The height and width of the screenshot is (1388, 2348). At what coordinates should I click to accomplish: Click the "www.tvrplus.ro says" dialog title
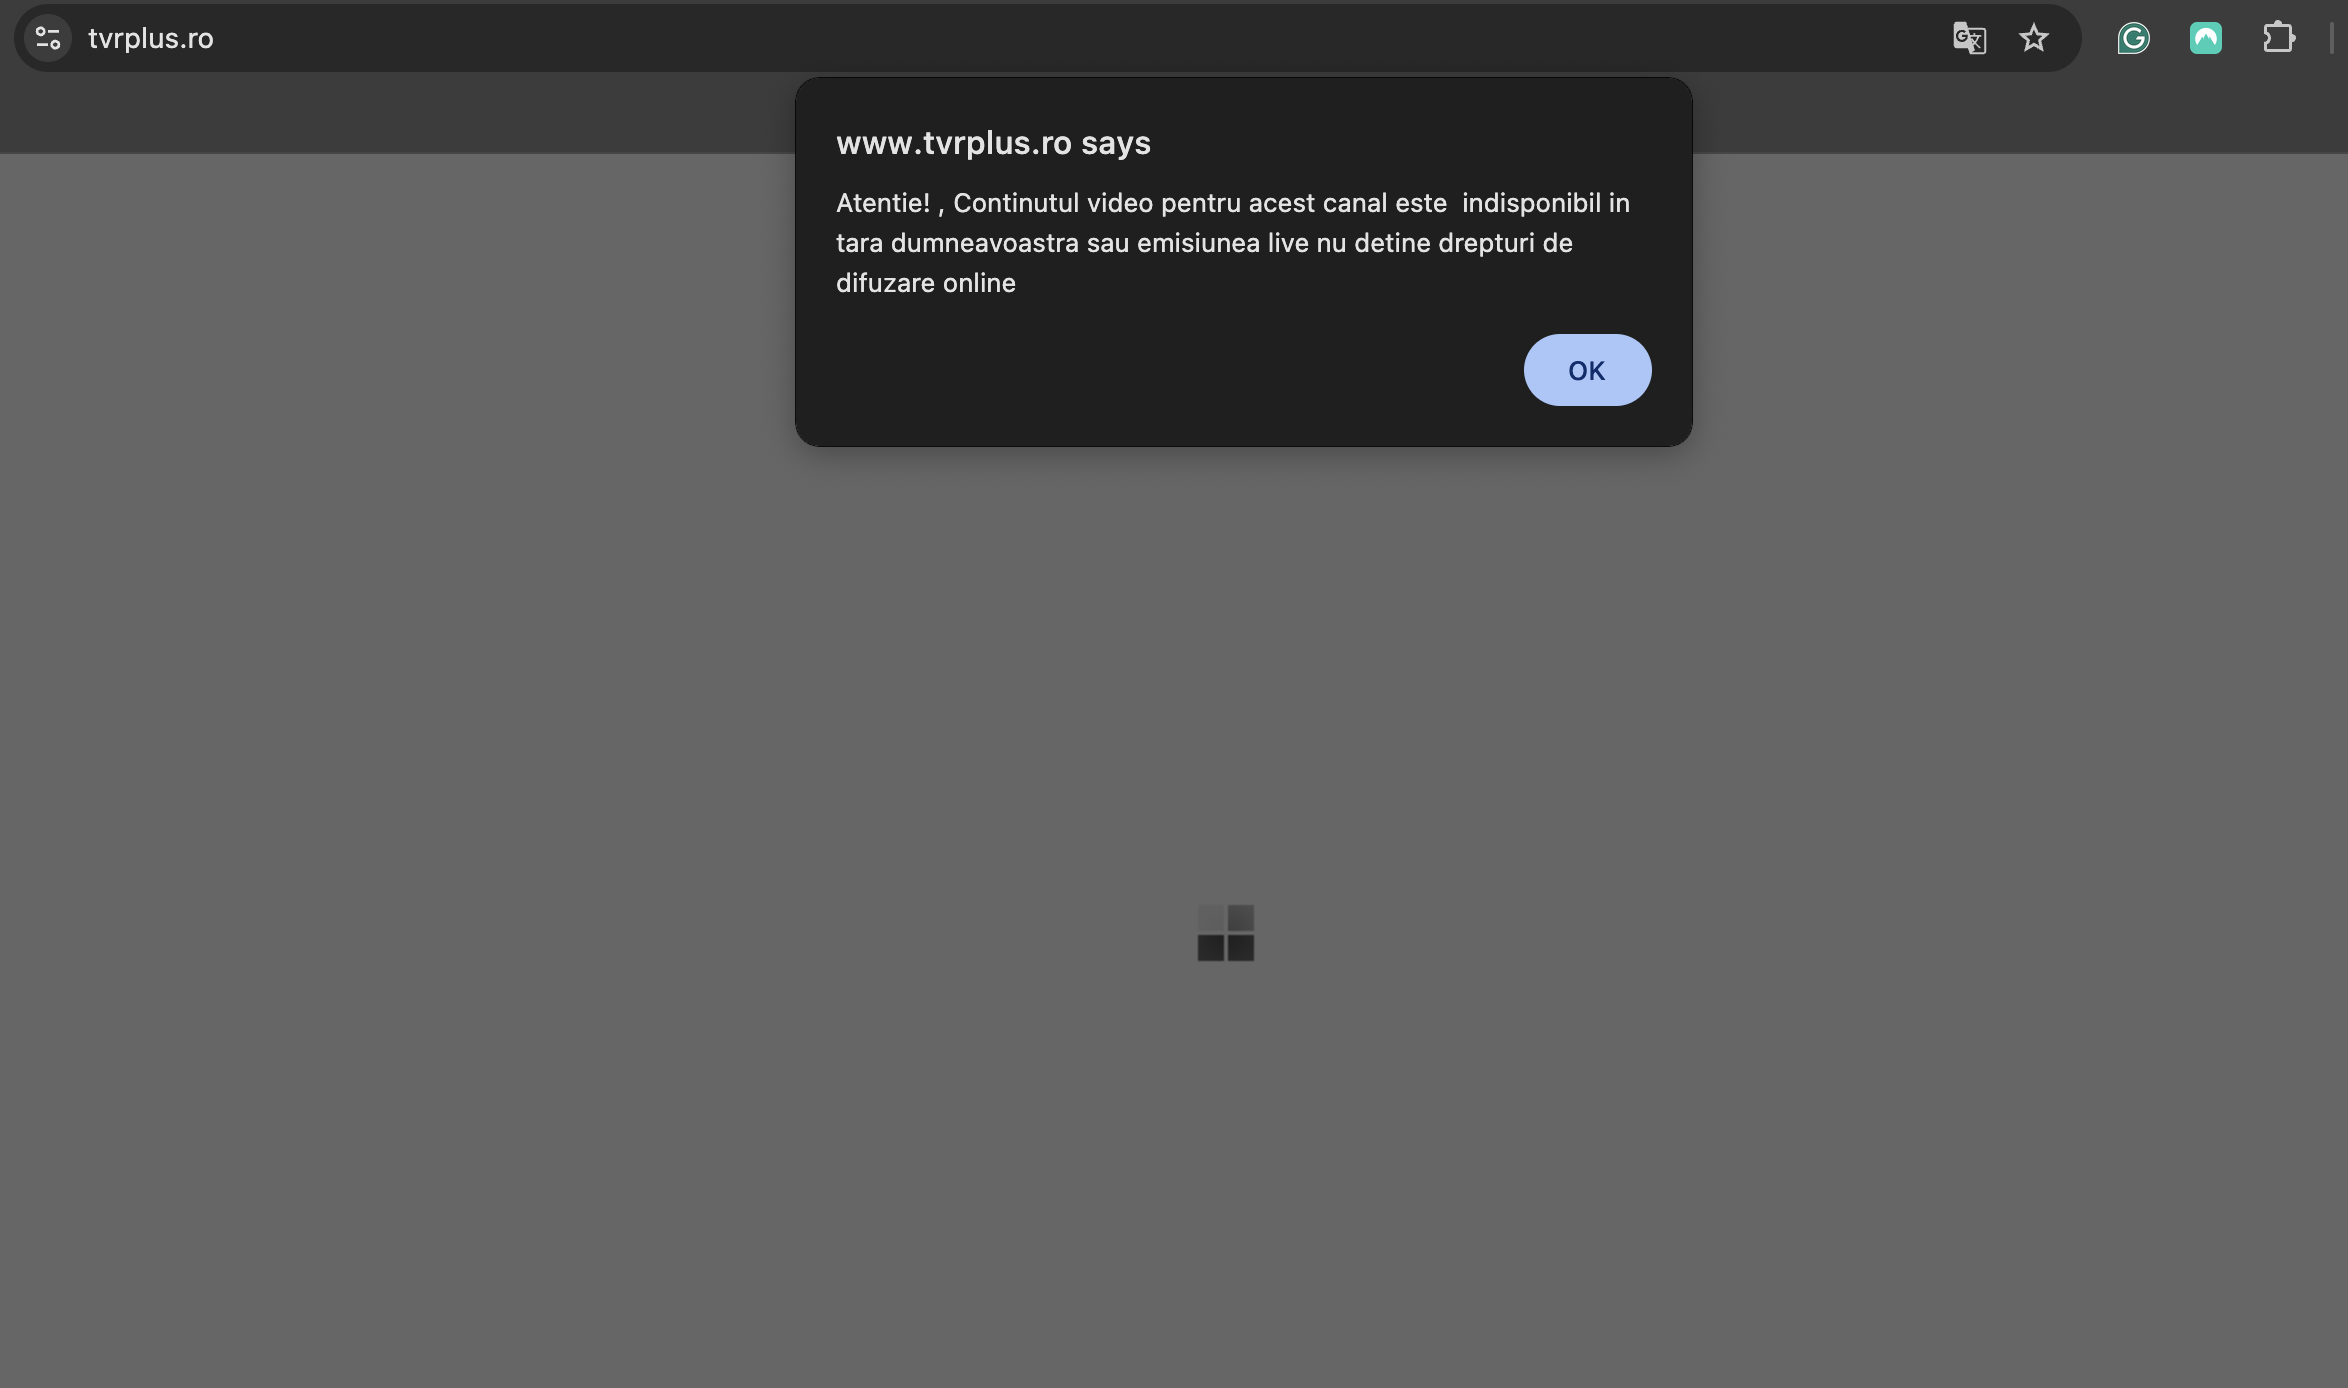click(x=993, y=143)
